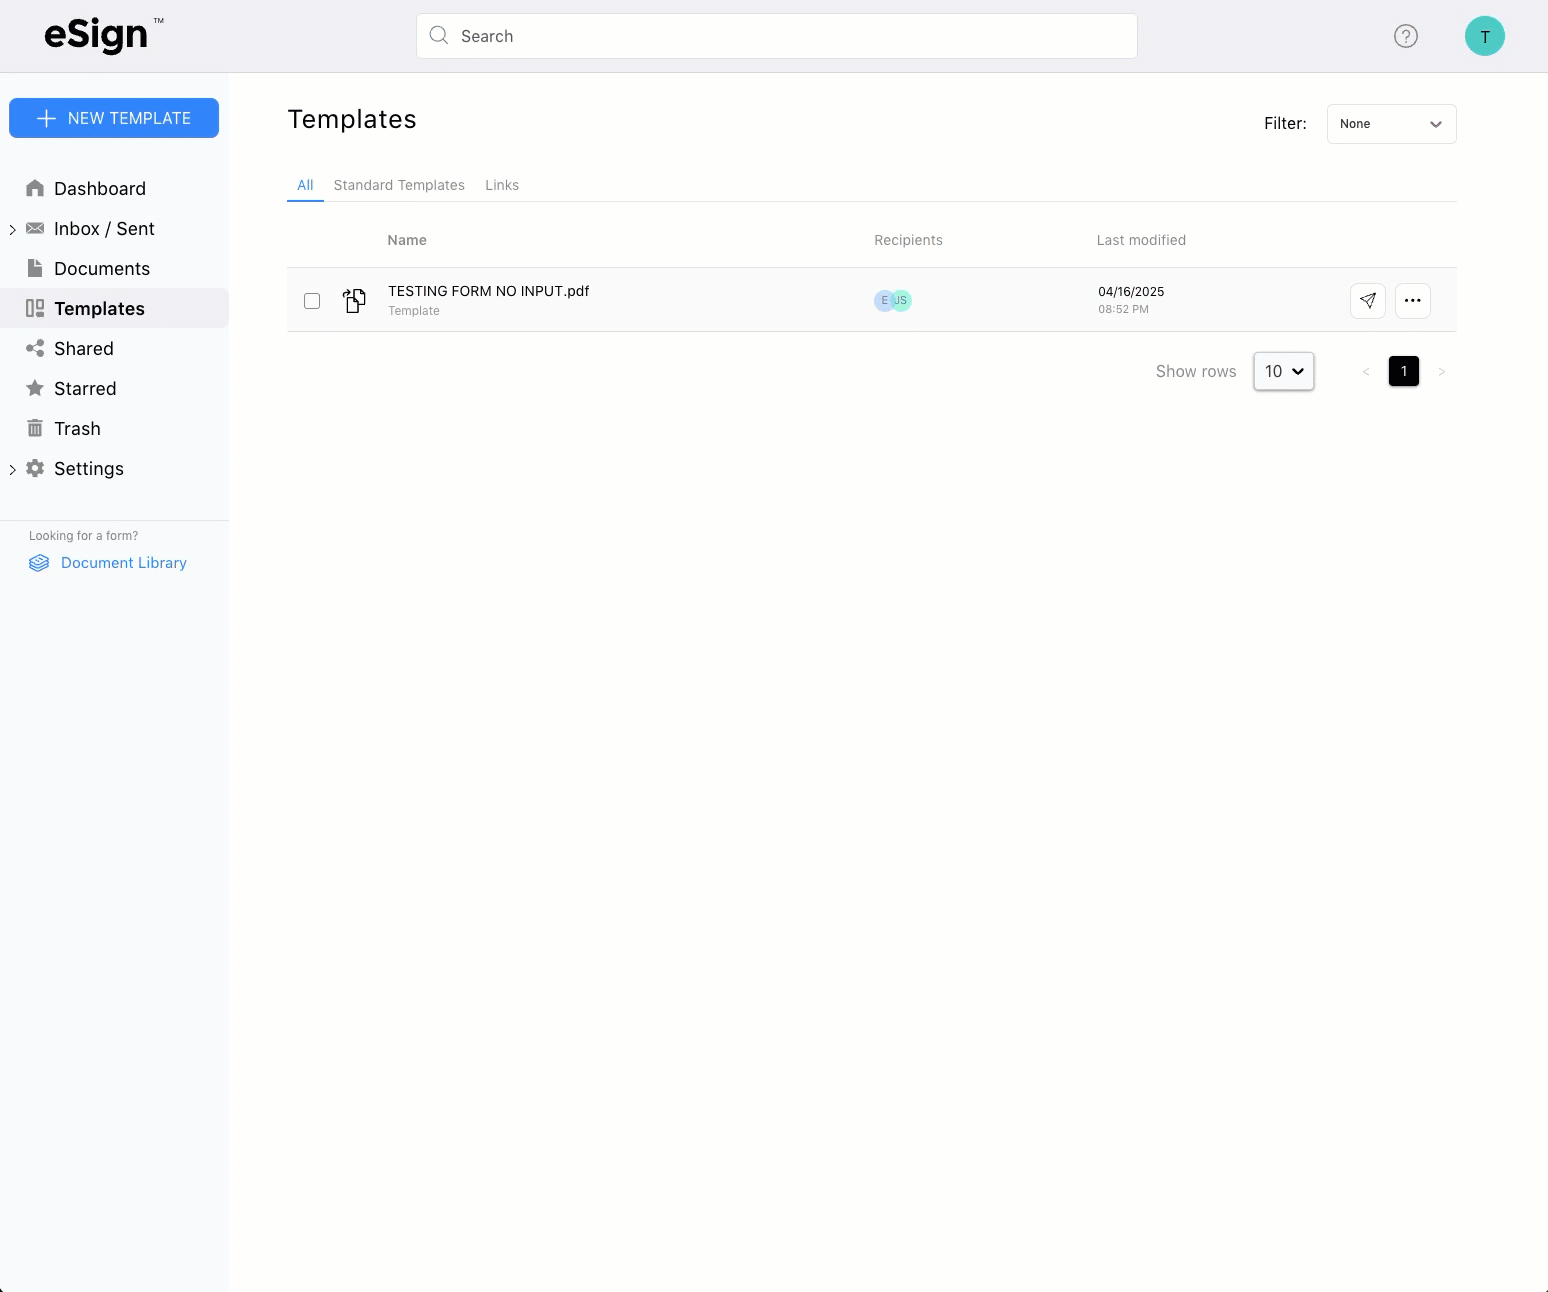Select the TESTING FORM NO INPUT.pdf checkbox

tap(312, 301)
